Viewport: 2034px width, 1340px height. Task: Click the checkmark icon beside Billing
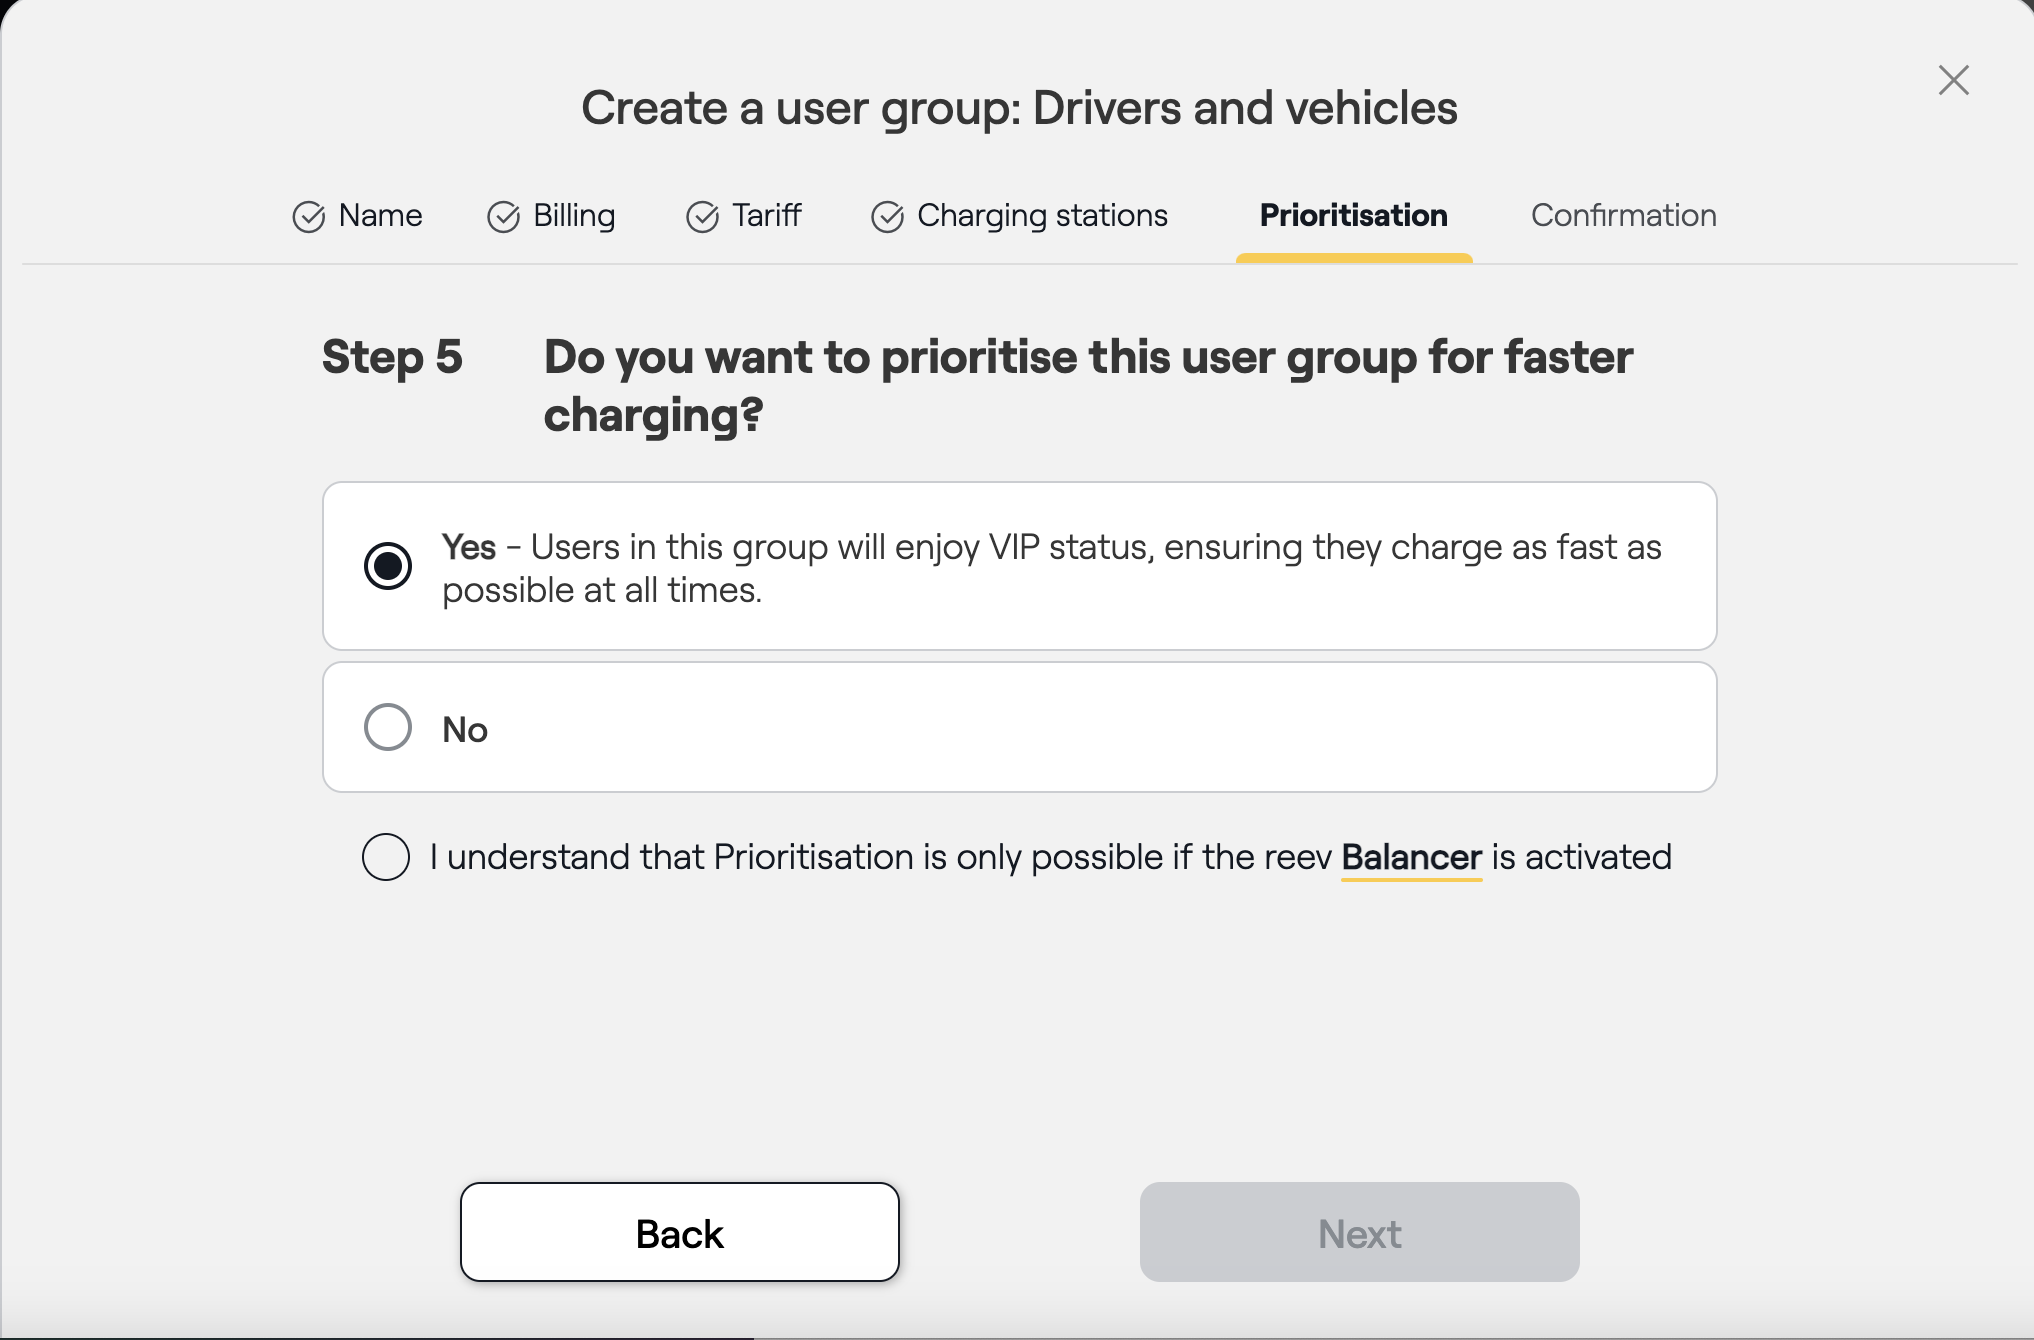click(503, 217)
